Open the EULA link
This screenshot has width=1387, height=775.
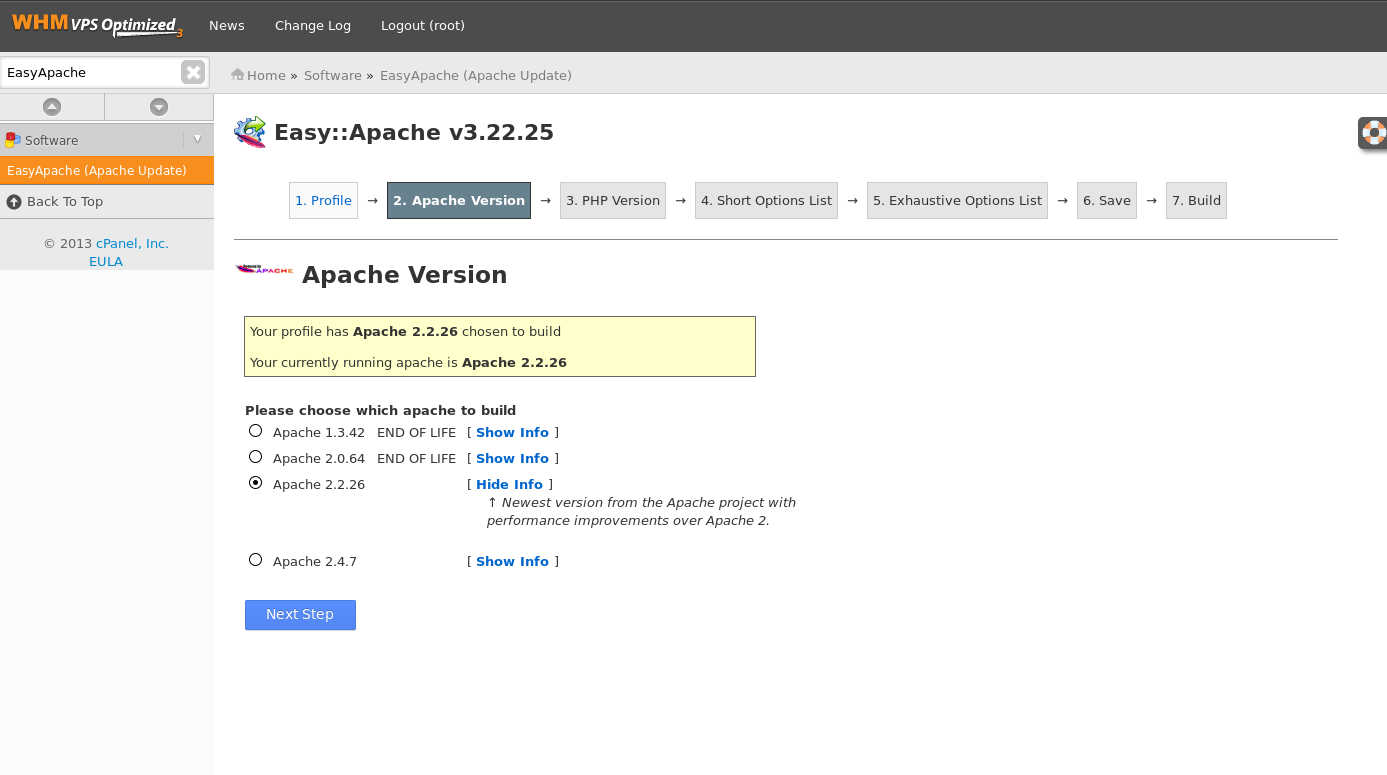106,262
